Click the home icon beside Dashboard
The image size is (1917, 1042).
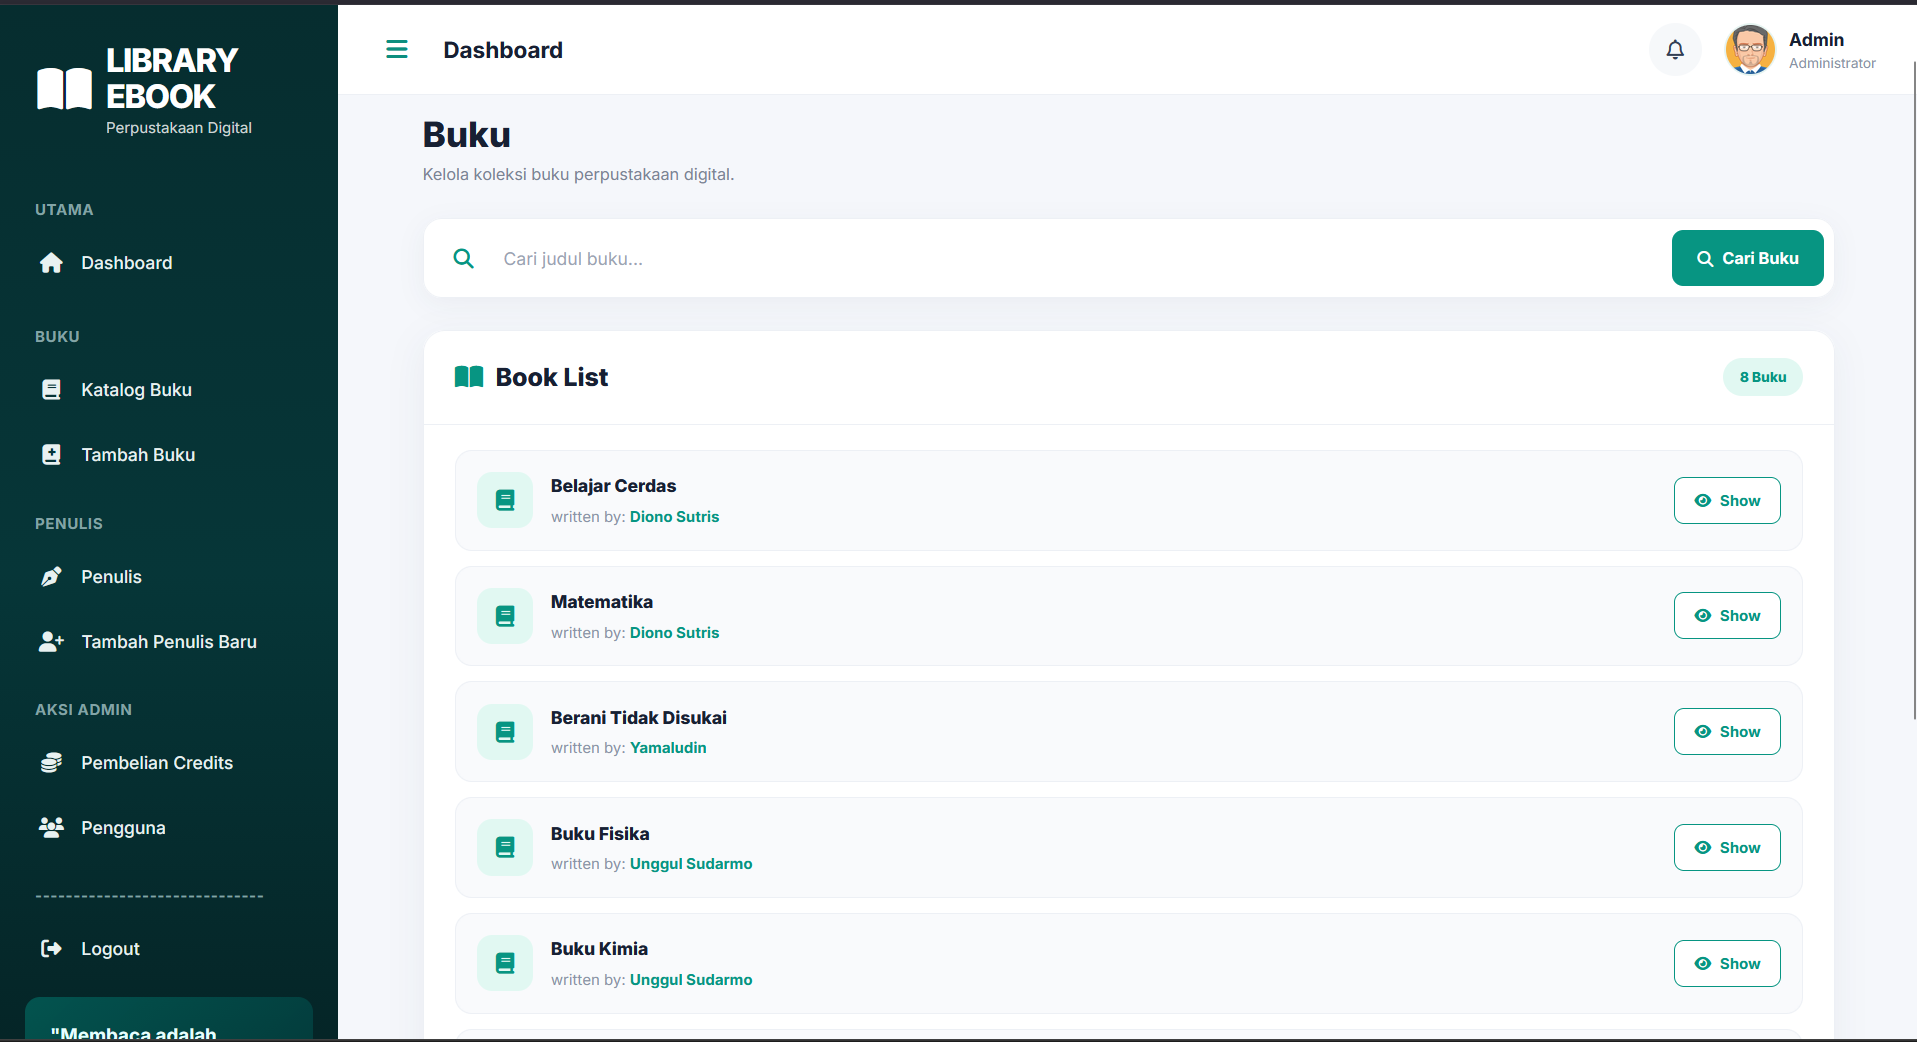(x=51, y=263)
